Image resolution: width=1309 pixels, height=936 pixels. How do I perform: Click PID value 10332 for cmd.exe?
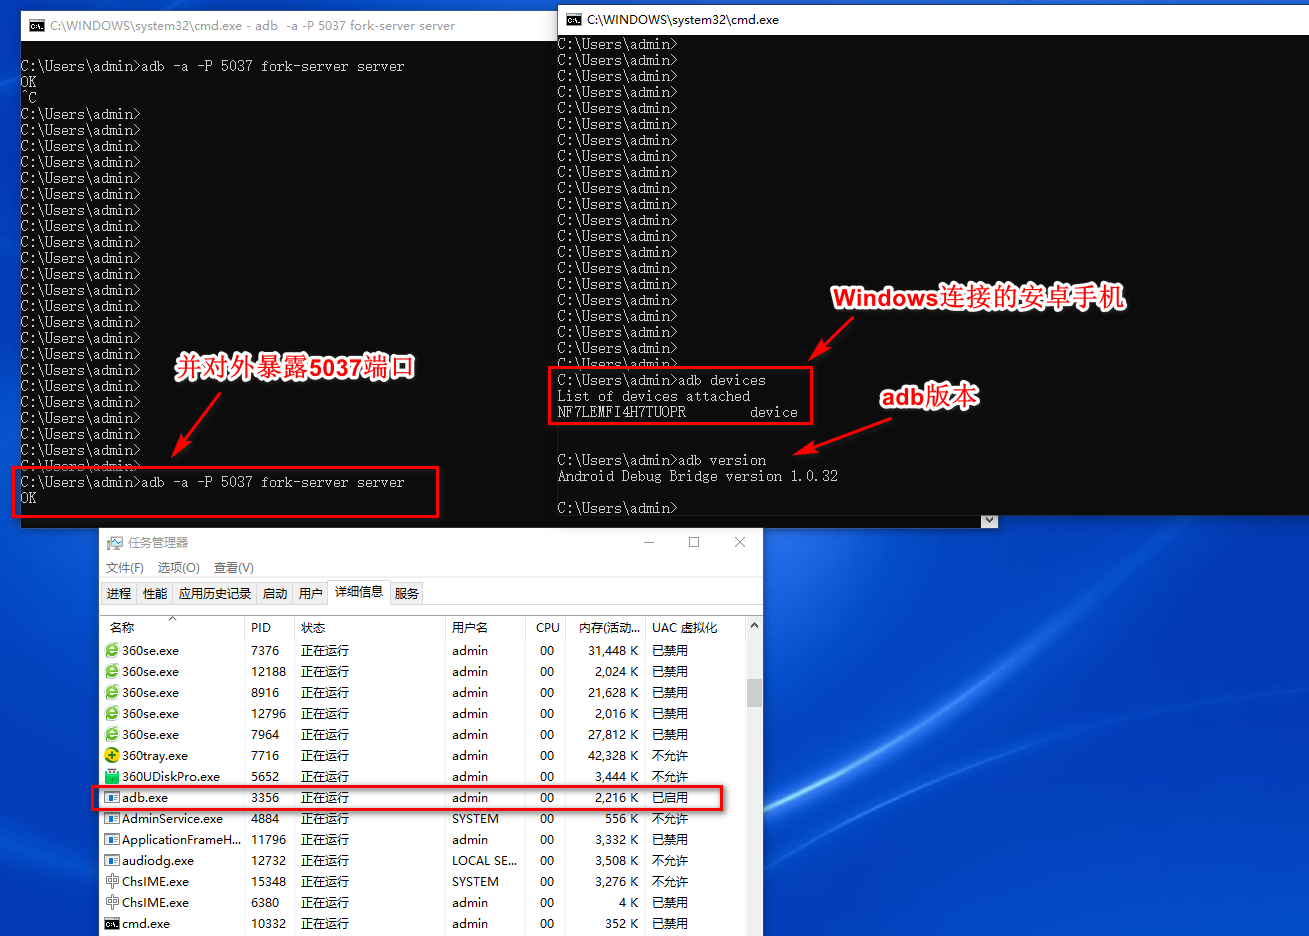(x=268, y=923)
